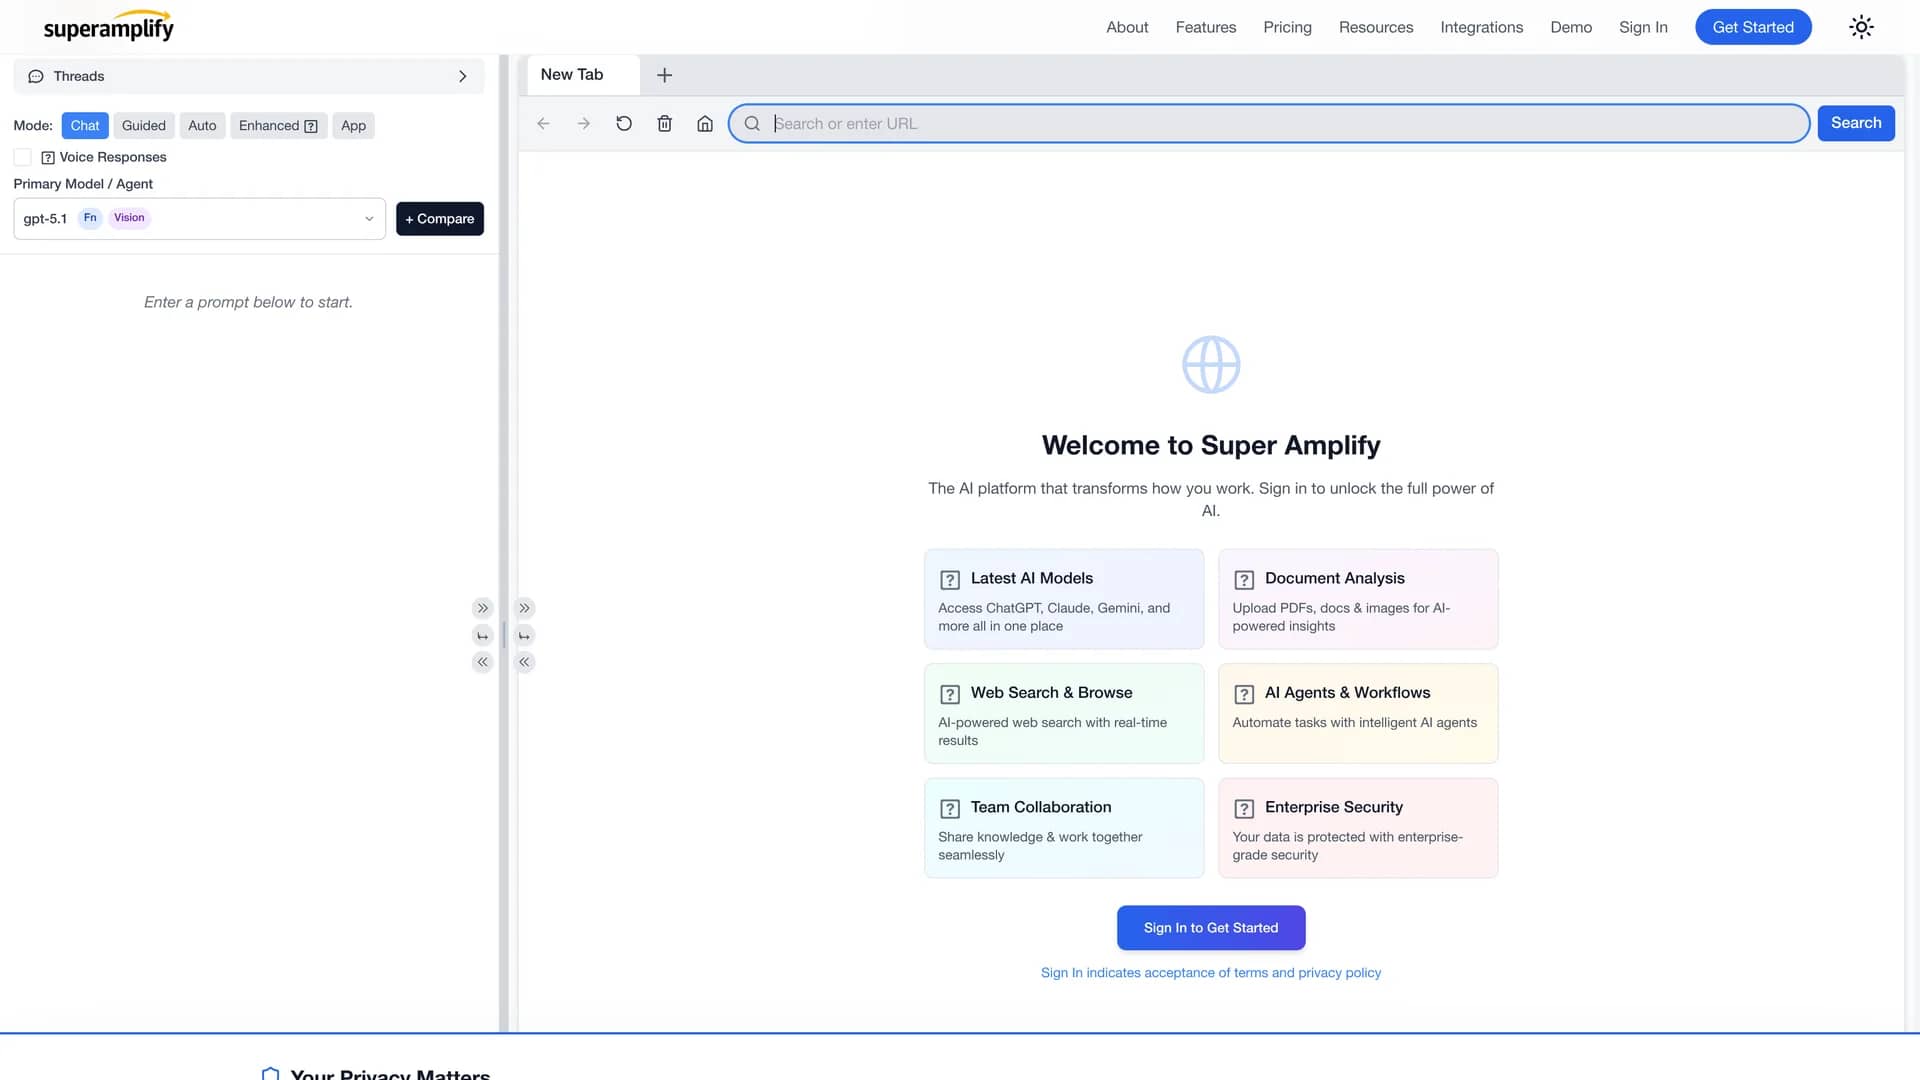Image resolution: width=1920 pixels, height=1080 pixels.
Task: Select the New Tab browser tab
Action: (x=582, y=75)
